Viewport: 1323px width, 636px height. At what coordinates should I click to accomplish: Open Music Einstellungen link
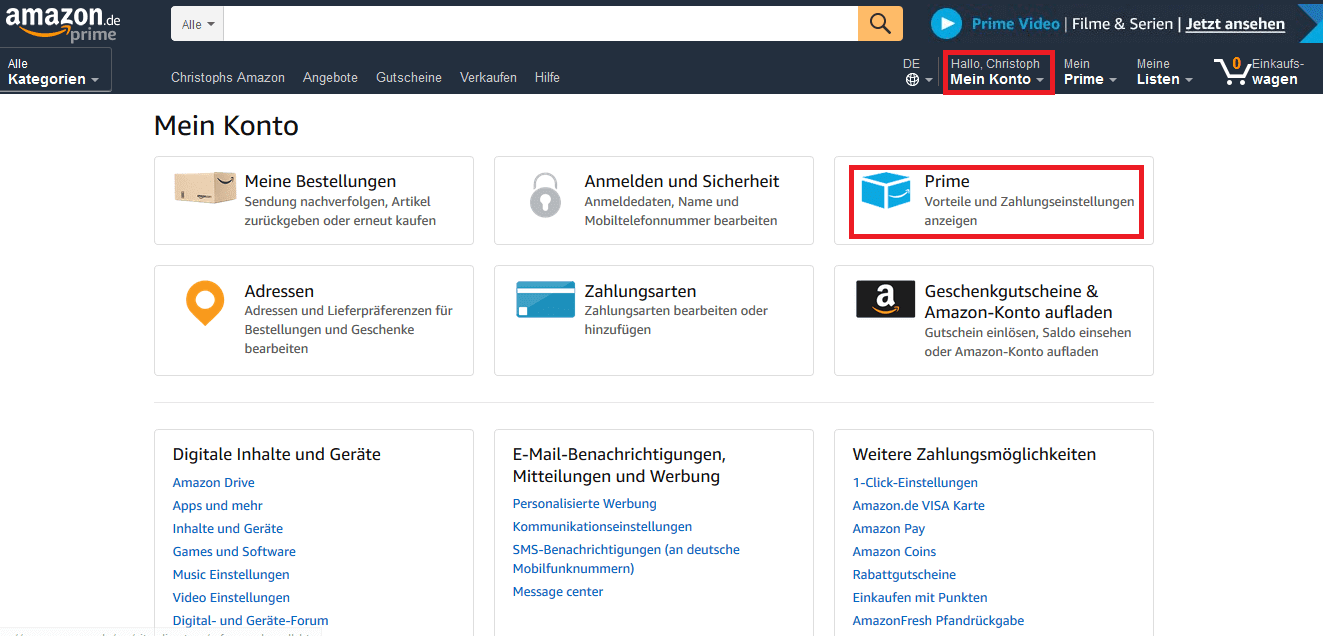click(x=231, y=575)
